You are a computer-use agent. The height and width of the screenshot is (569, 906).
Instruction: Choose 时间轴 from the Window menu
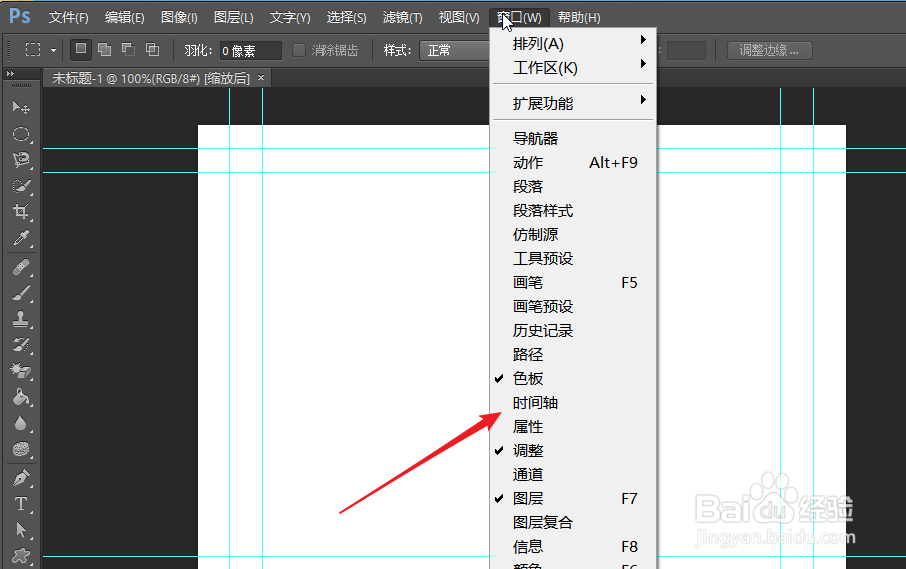click(573, 403)
